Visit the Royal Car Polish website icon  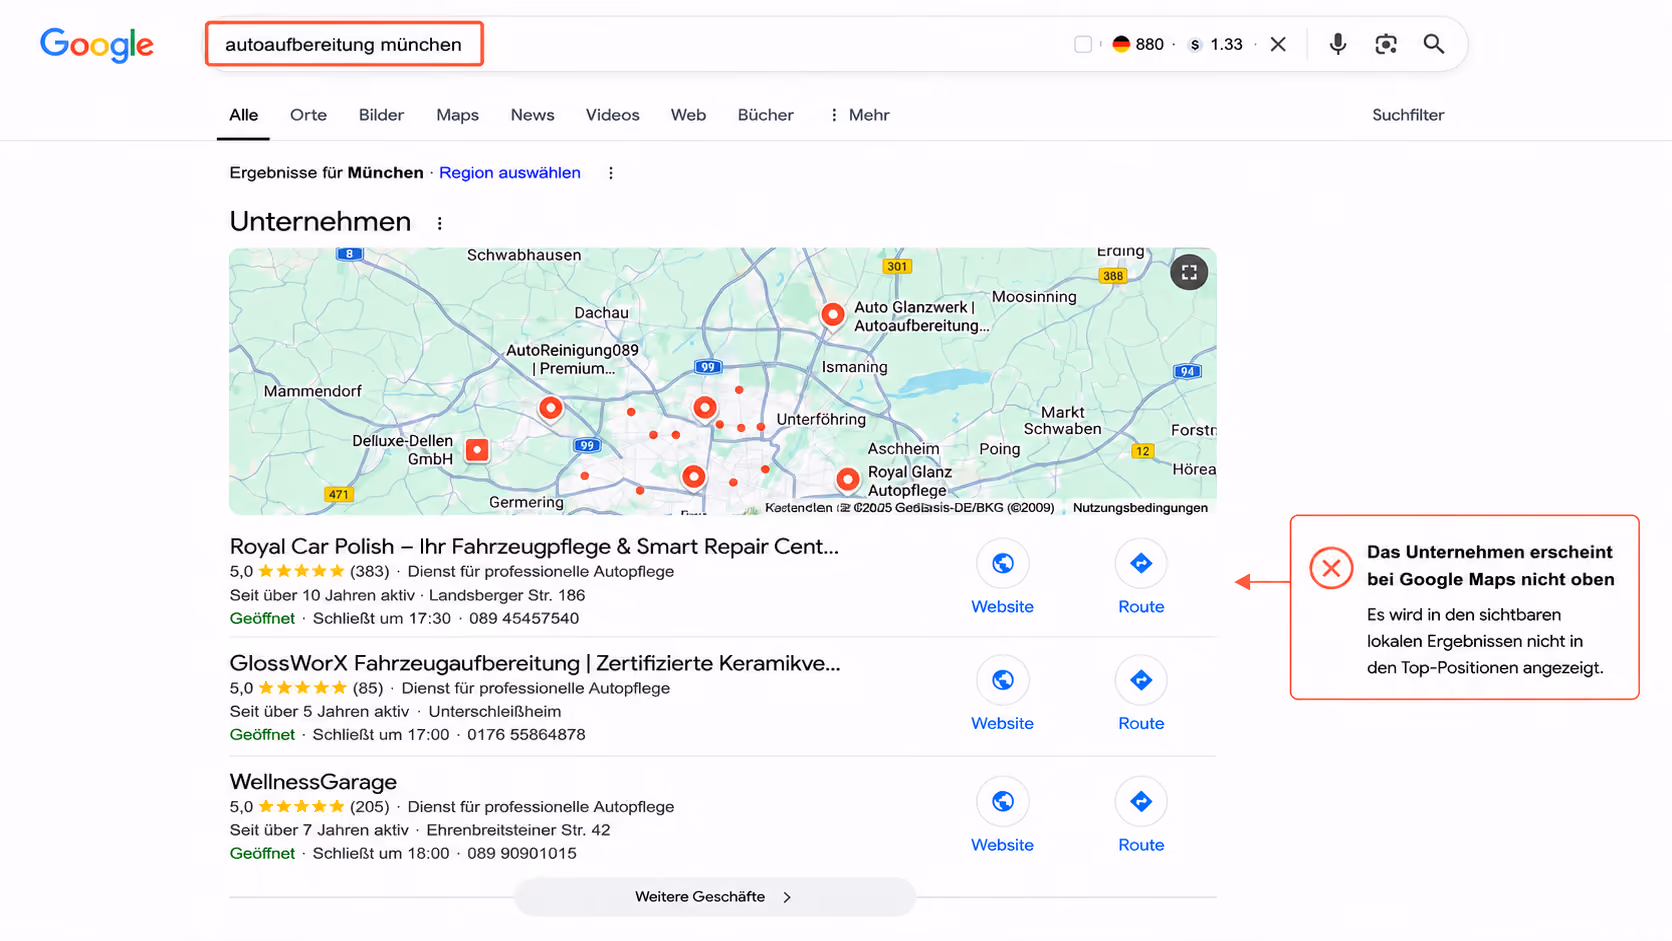click(x=1002, y=563)
